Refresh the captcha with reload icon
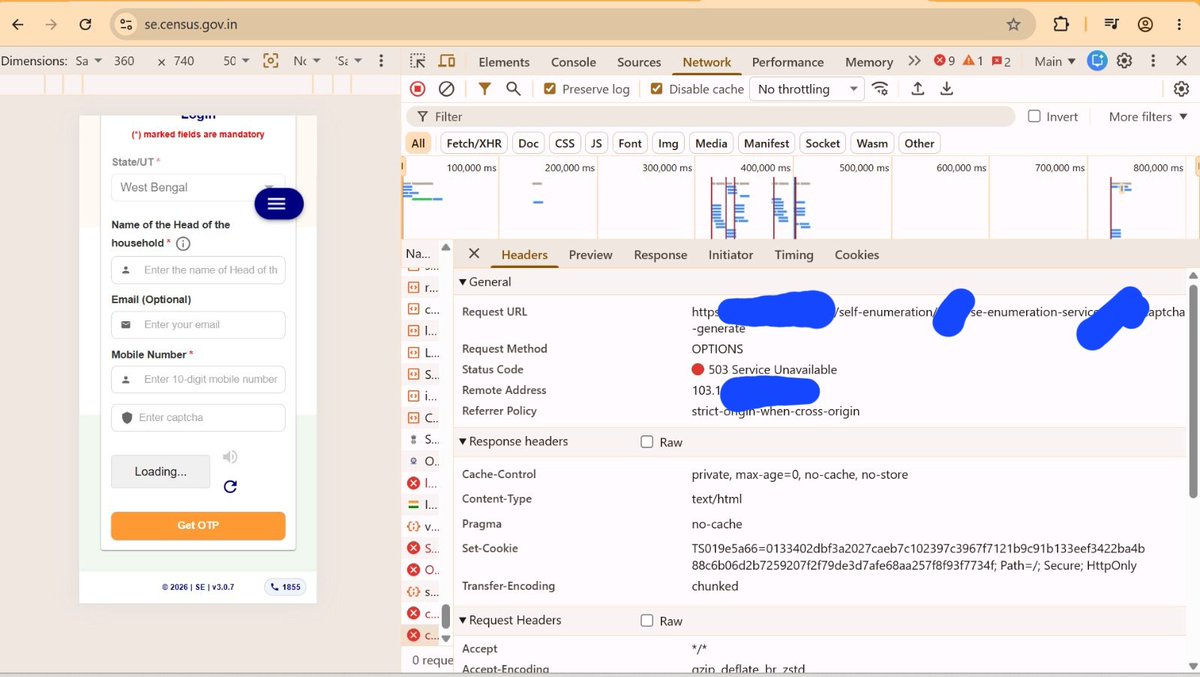The height and width of the screenshot is (677, 1200). (x=230, y=487)
